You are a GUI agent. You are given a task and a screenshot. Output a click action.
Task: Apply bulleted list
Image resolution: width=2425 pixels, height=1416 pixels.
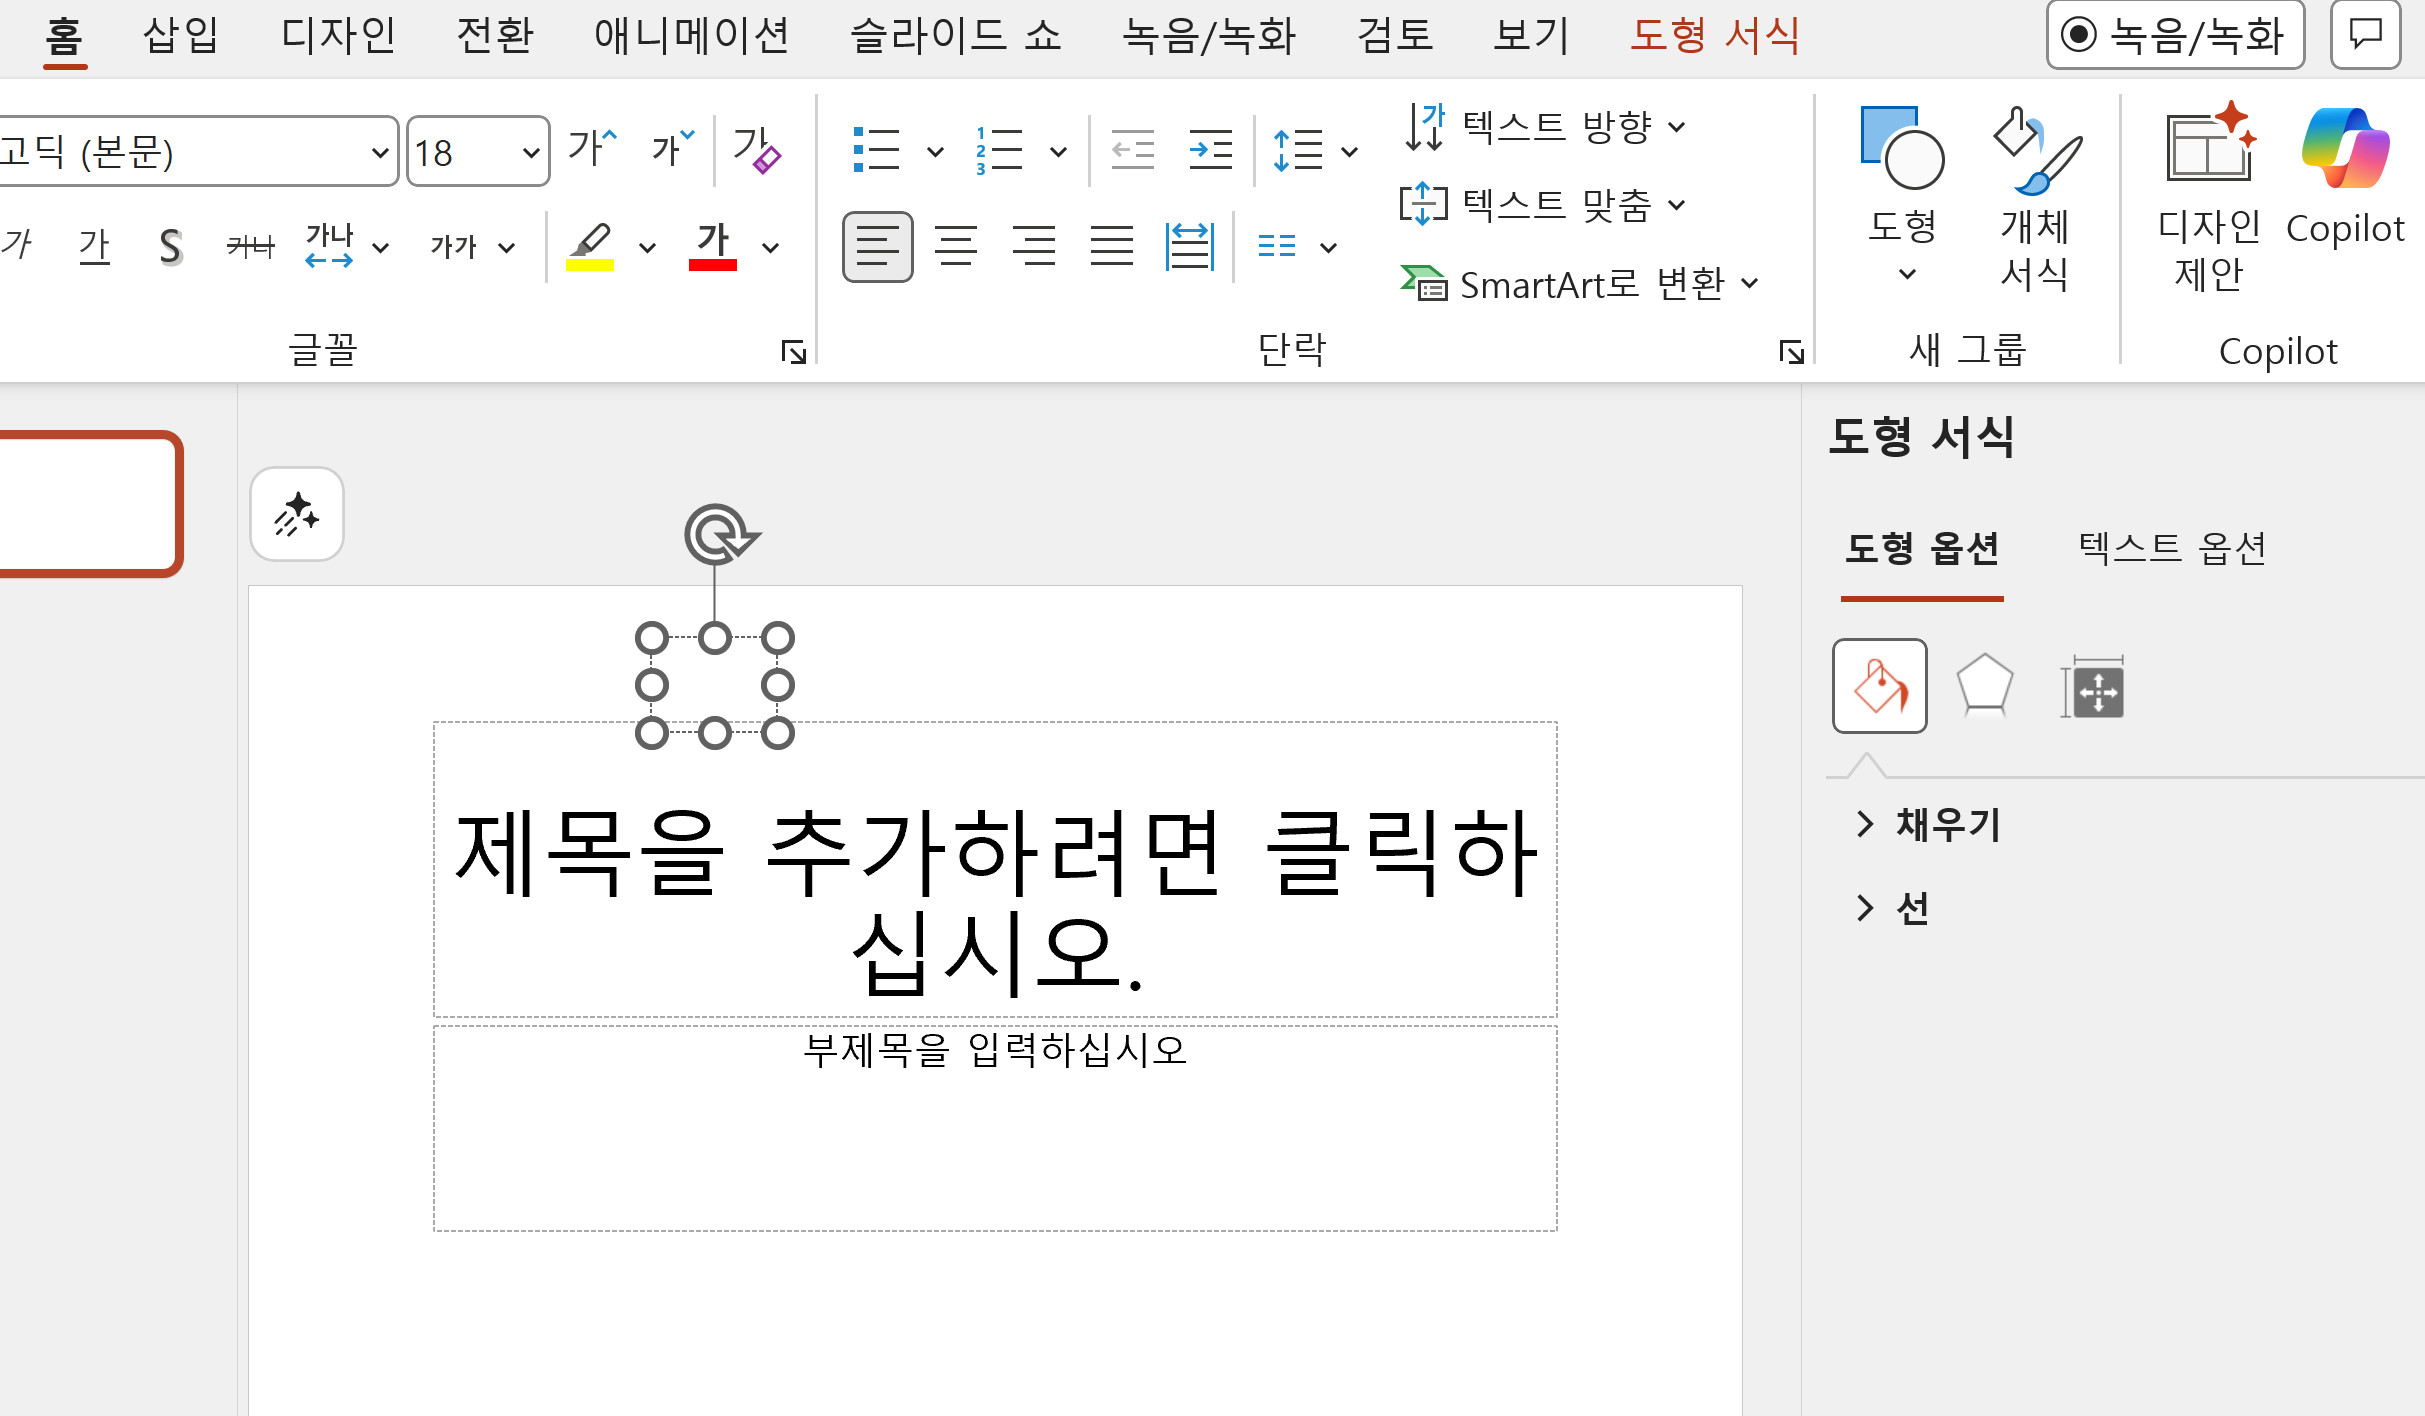pyautogui.click(x=877, y=151)
